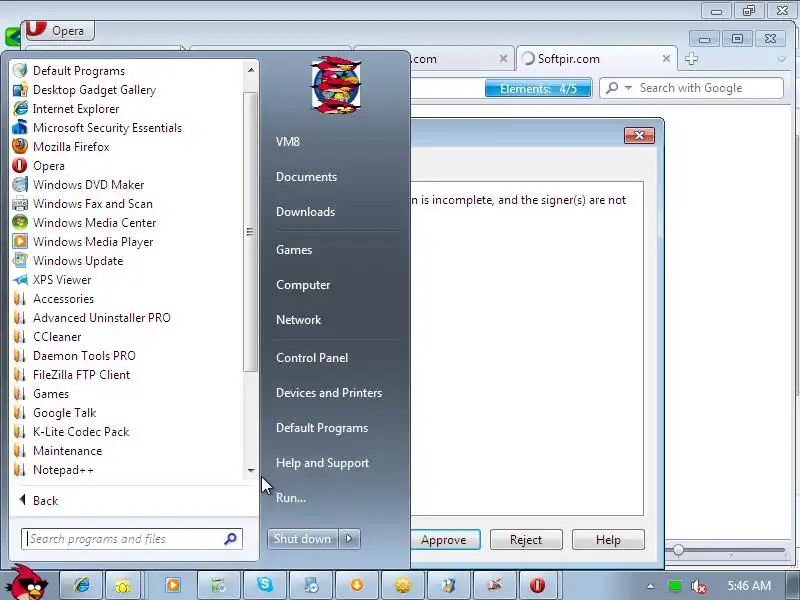Viewport: 800px width, 600px height.
Task: Open the search engine dropdown in Opera
Action: [628, 88]
